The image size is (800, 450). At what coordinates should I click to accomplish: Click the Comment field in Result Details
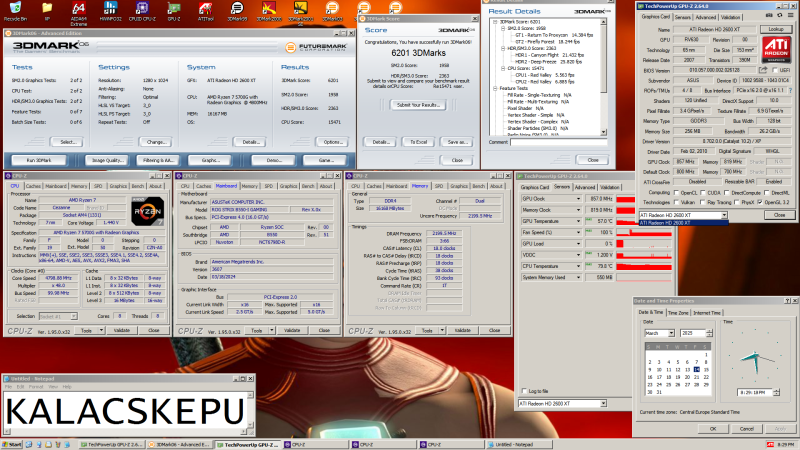558,142
